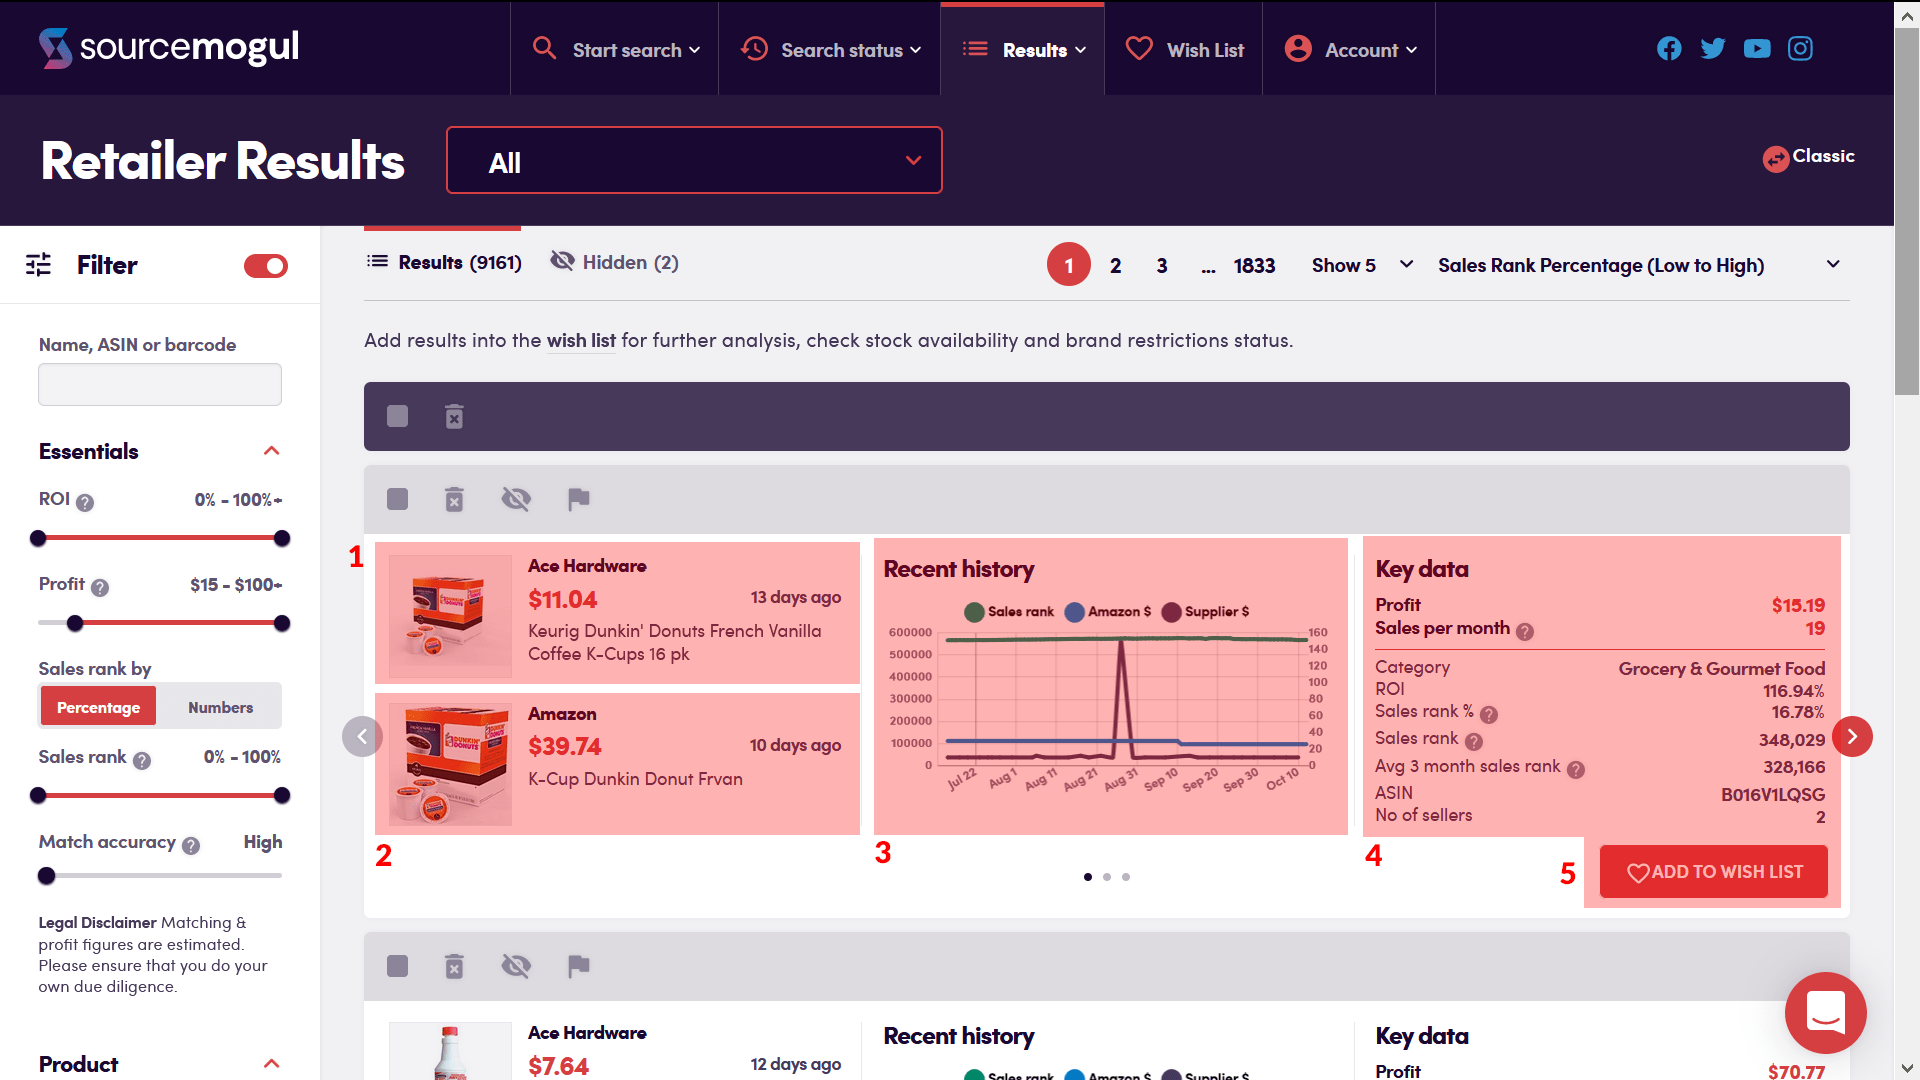This screenshot has width=1920, height=1080.
Task: Delete the Keurig Dunkin' Donuts result
Action: pyautogui.click(x=454, y=499)
